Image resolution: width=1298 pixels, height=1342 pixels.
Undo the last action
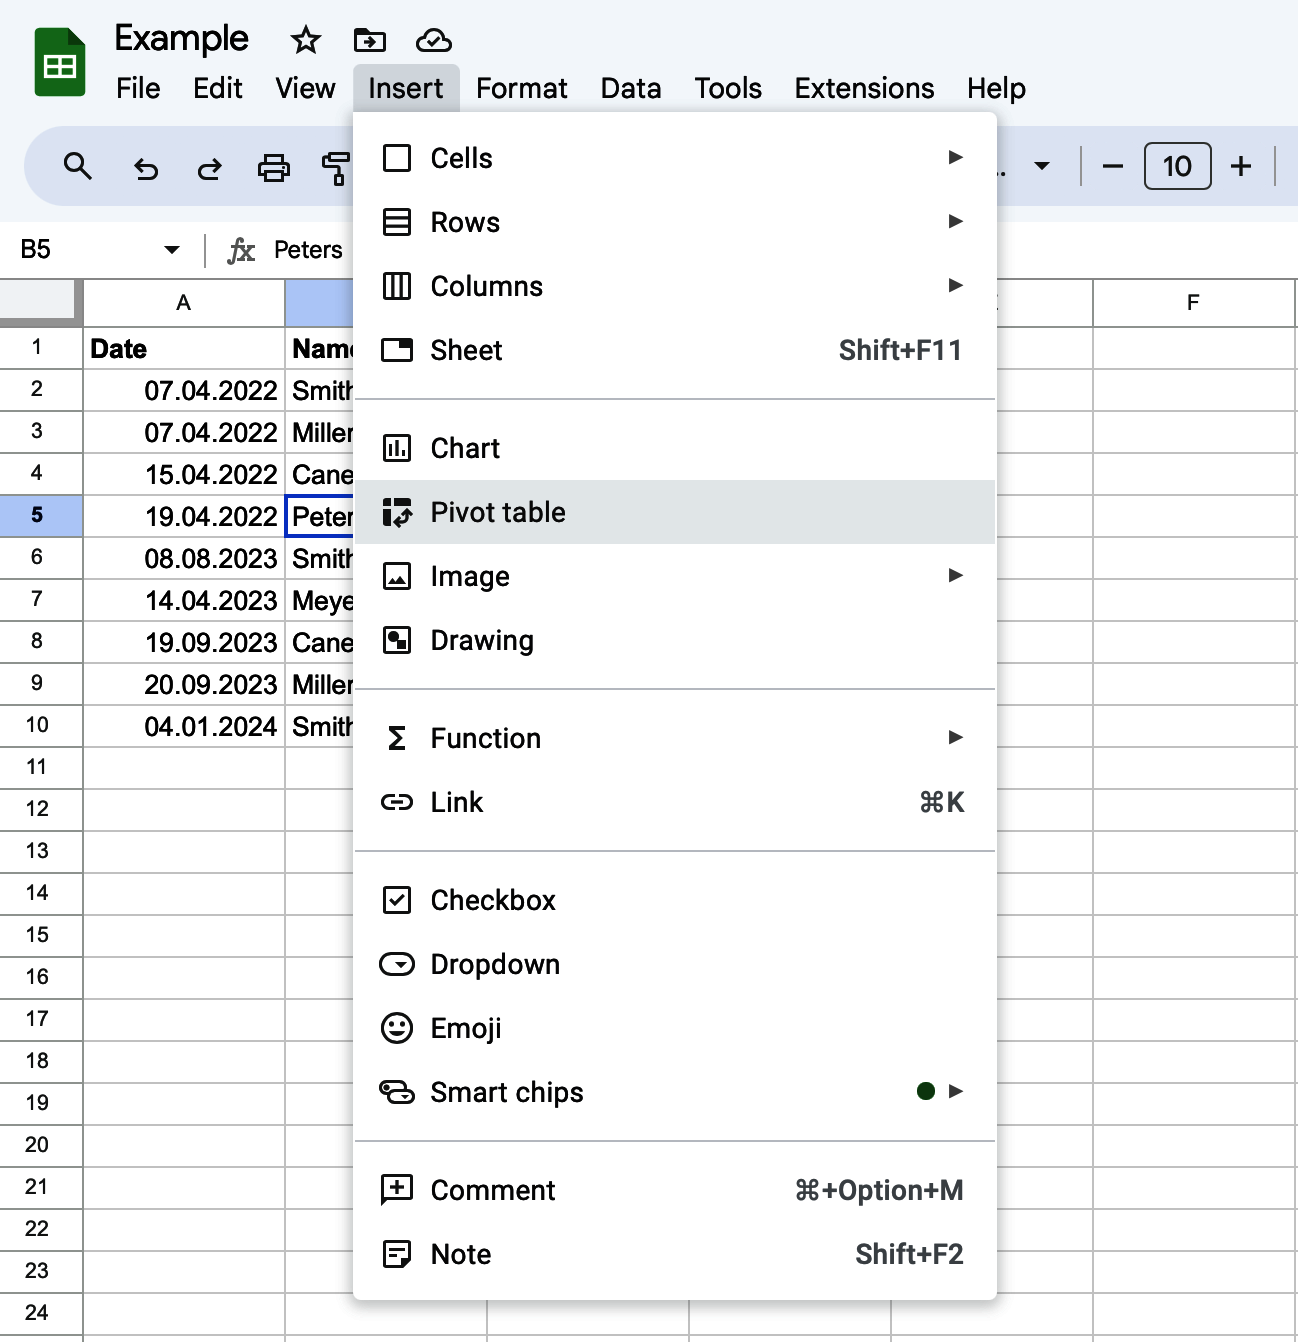tap(146, 167)
